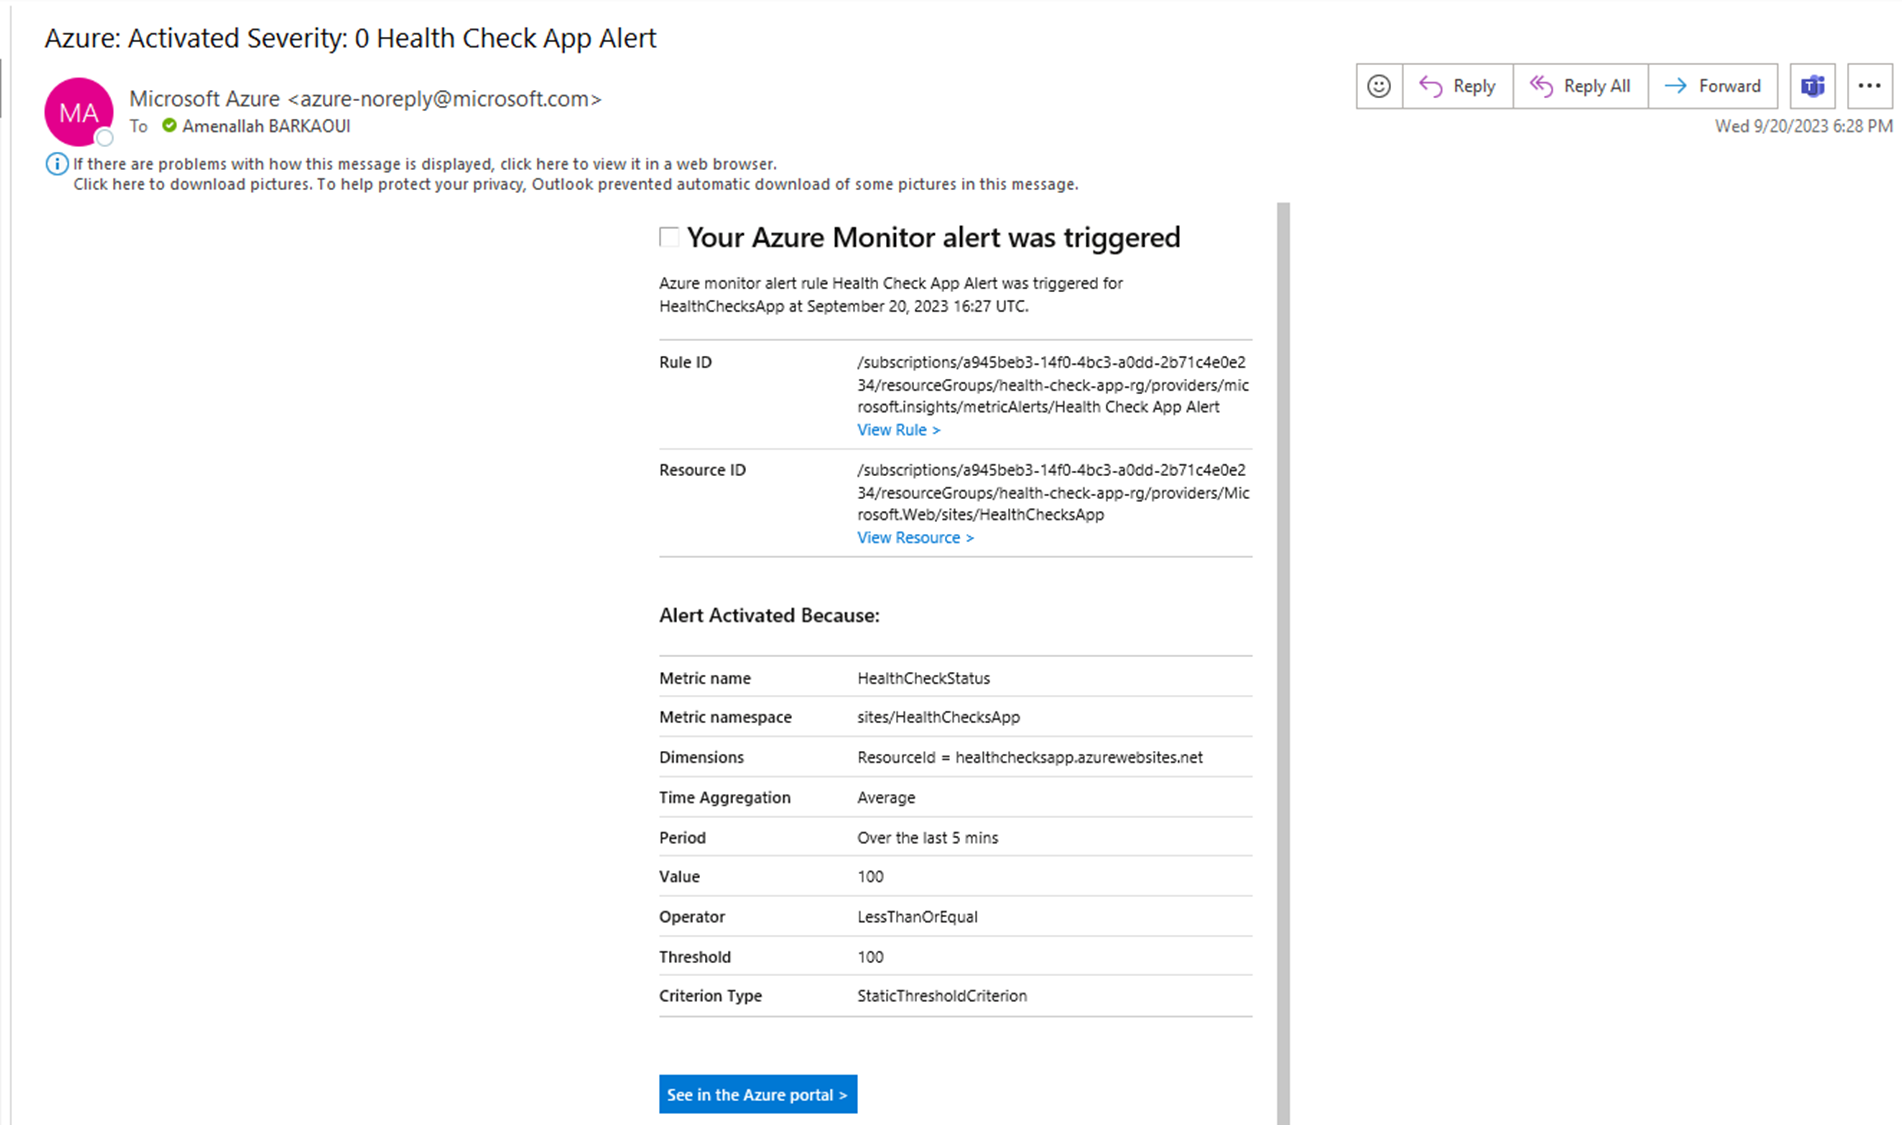Viewport: 1902px width, 1125px height.
Task: Select sender Microsoft Azure azure-noreply address
Action: (365, 99)
